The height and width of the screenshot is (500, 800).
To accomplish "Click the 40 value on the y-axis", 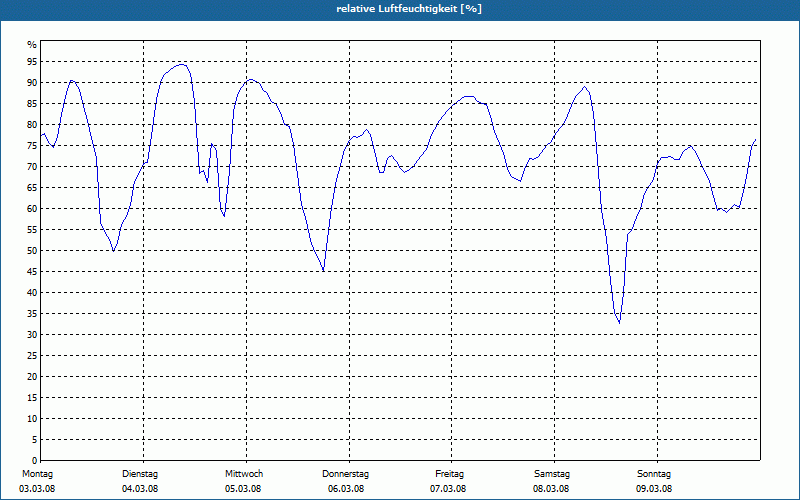I will pyautogui.click(x=32, y=293).
